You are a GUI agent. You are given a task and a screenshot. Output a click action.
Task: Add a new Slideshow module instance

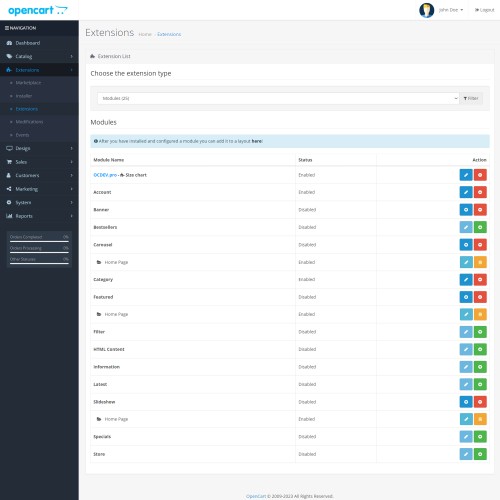pyautogui.click(x=466, y=402)
